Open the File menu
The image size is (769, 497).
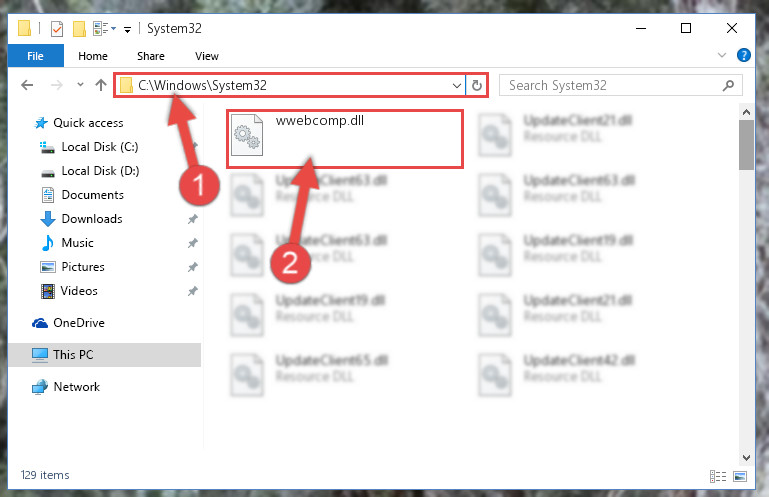35,56
